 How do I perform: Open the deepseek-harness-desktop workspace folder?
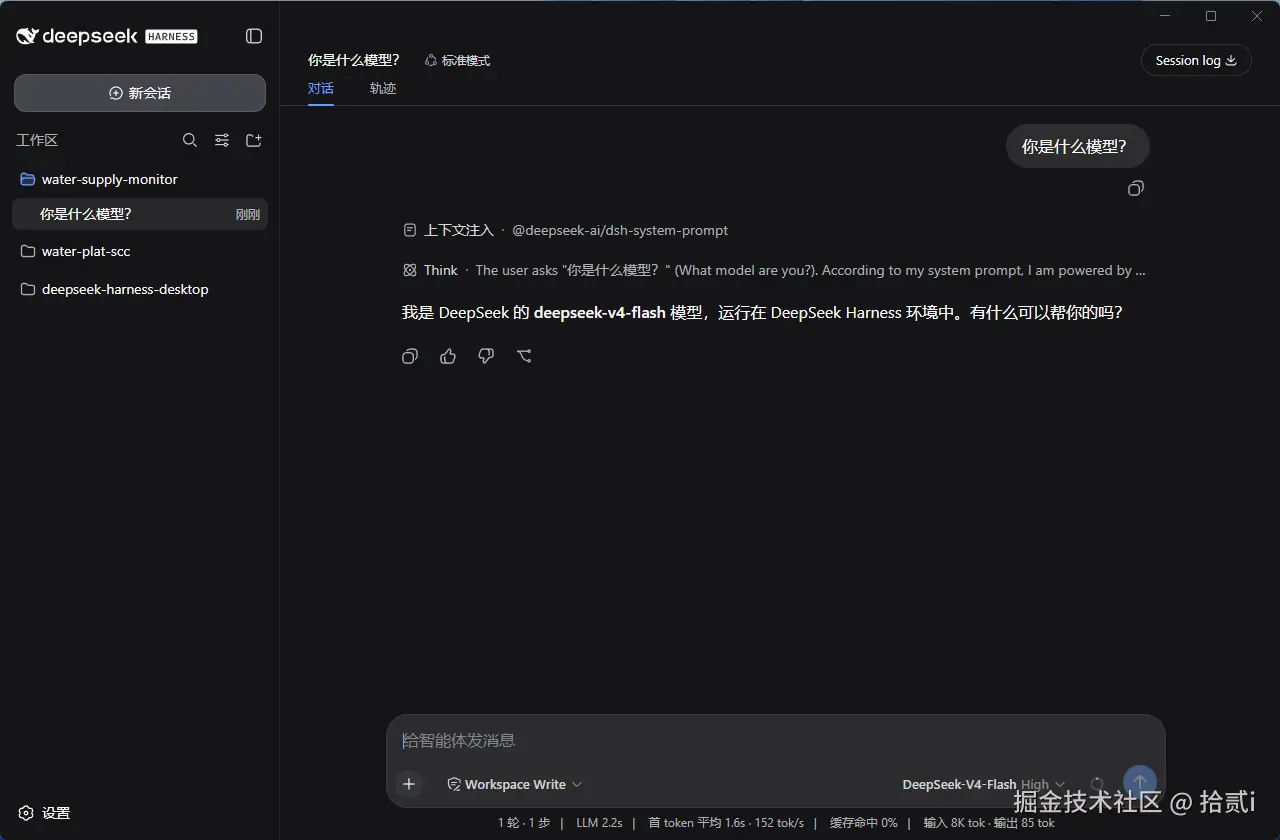pos(140,289)
